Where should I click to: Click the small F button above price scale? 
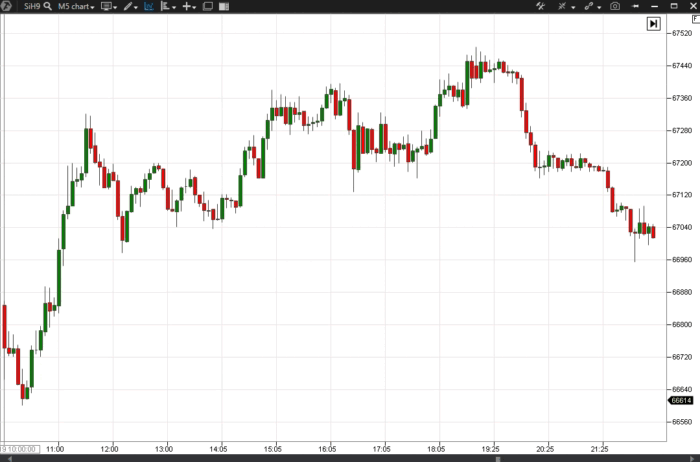tap(696, 19)
